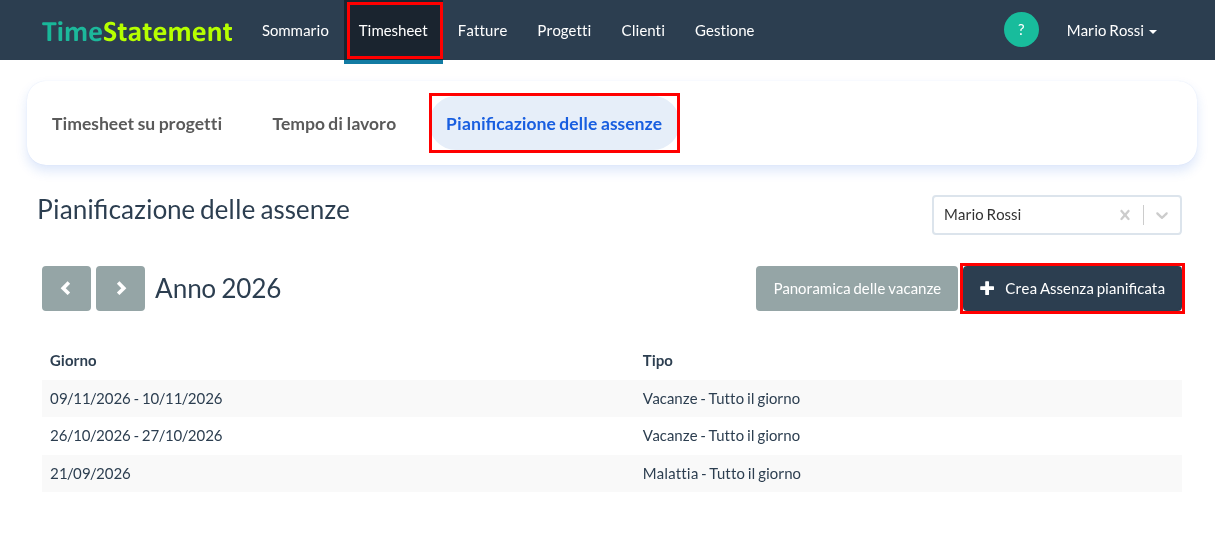Open the Fatture menu item

(x=482, y=31)
